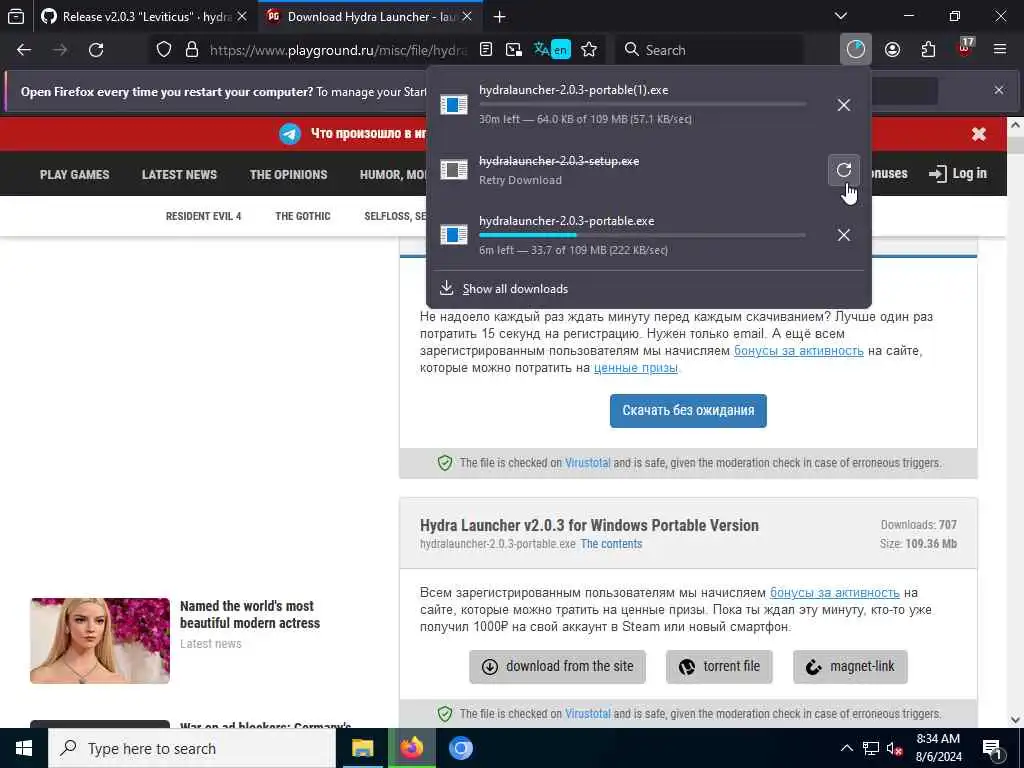Click the Telegram icon in red banner
The image size is (1024, 768).
pyautogui.click(x=290, y=134)
